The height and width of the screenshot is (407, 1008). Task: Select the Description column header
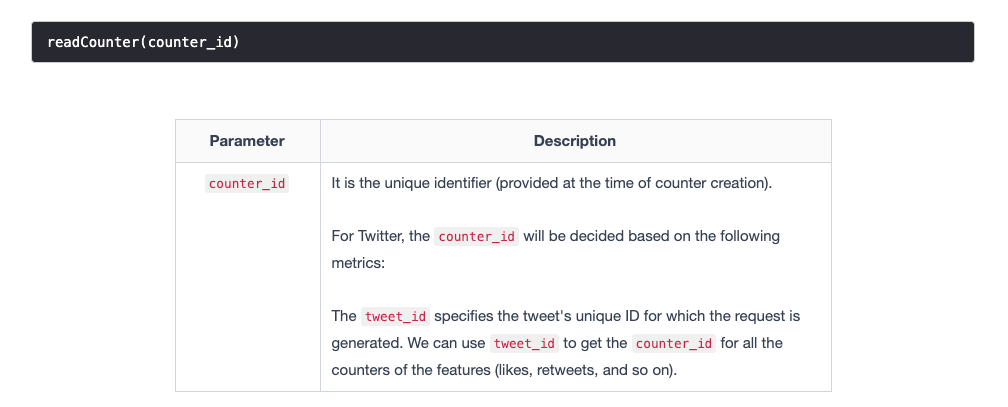(x=575, y=141)
